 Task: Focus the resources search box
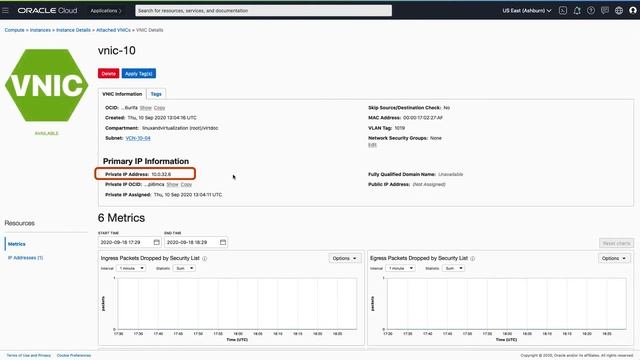point(264,11)
